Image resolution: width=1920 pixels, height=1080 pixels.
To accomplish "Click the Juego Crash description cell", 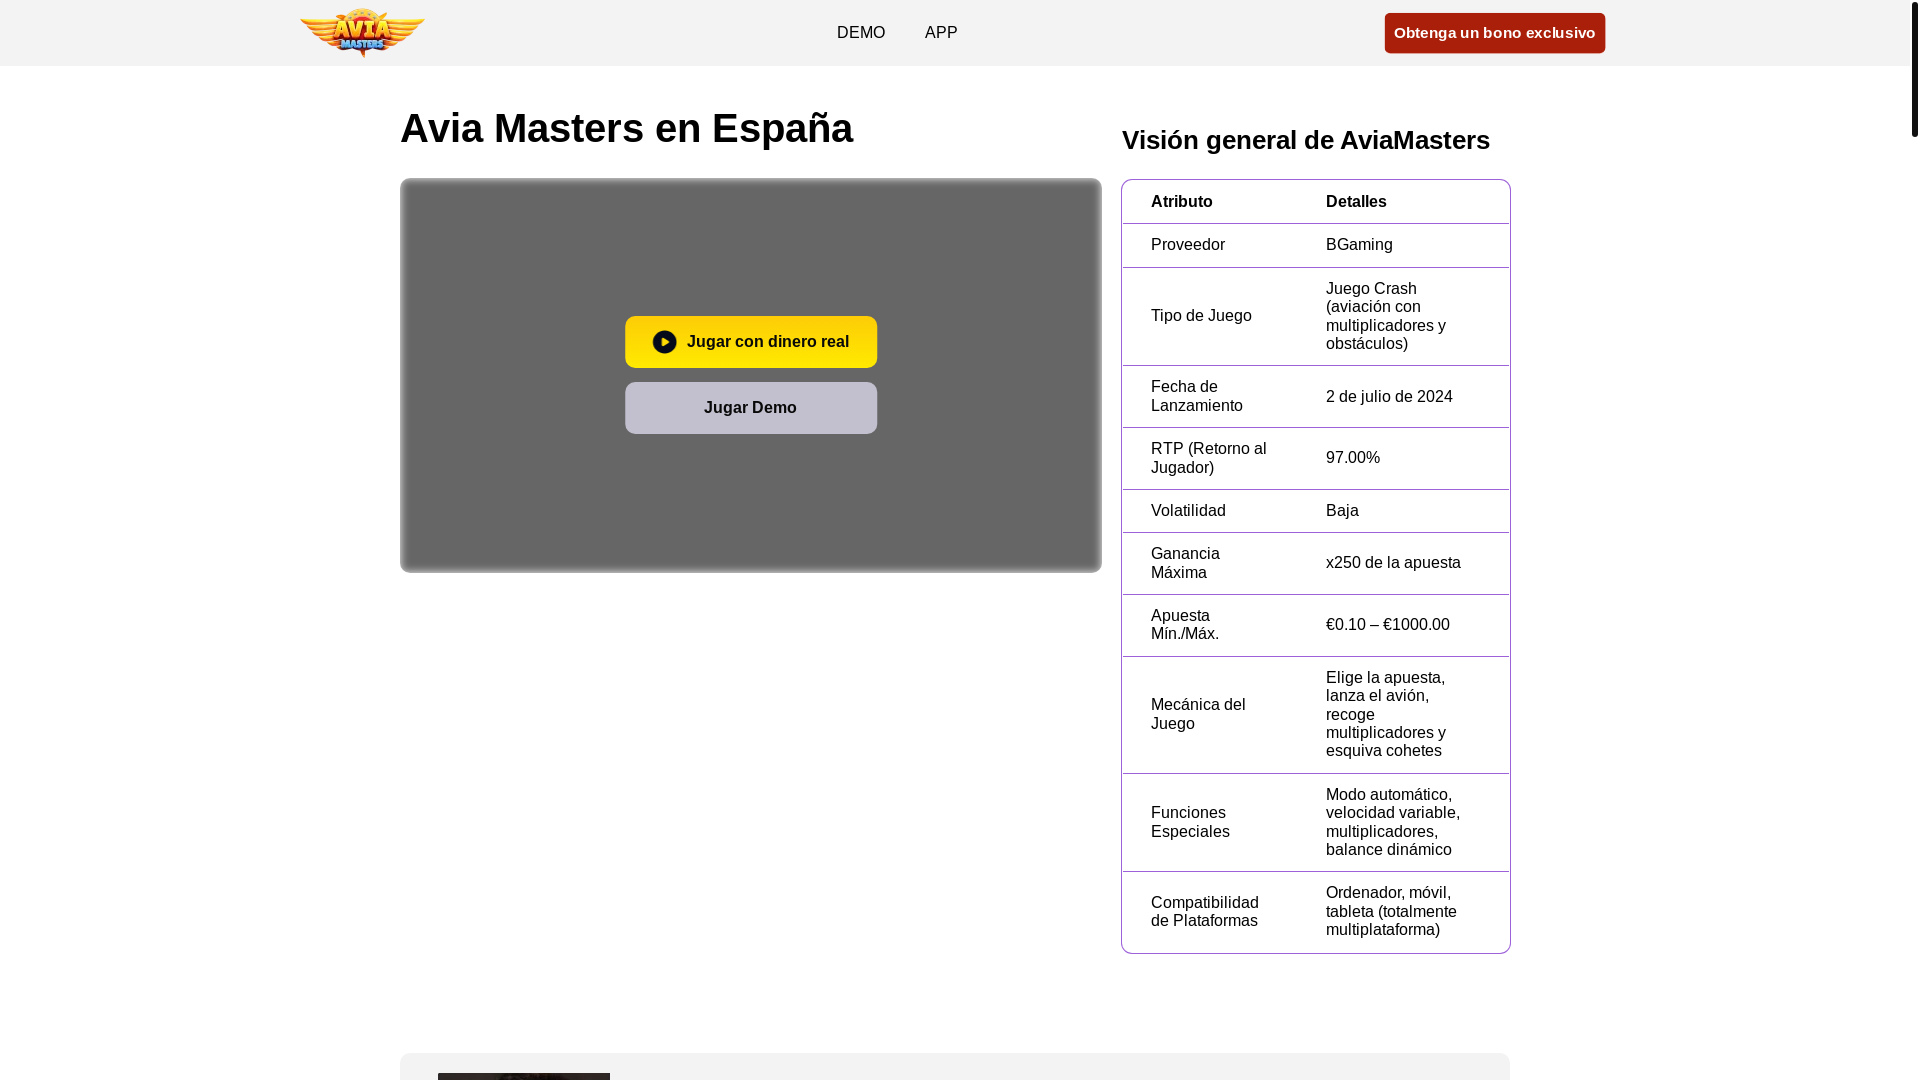I will [x=1386, y=316].
